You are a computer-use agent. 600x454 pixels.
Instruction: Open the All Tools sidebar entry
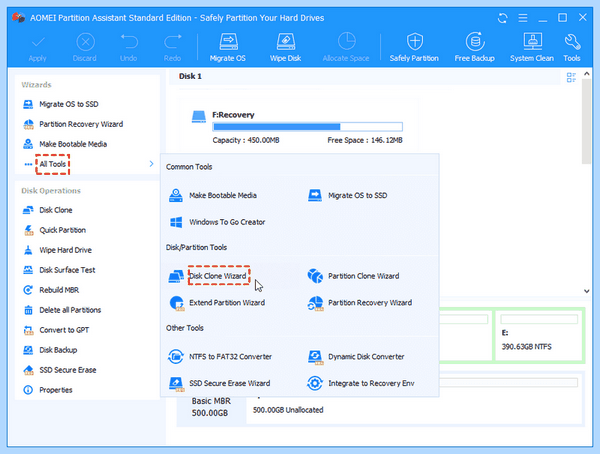coord(53,164)
